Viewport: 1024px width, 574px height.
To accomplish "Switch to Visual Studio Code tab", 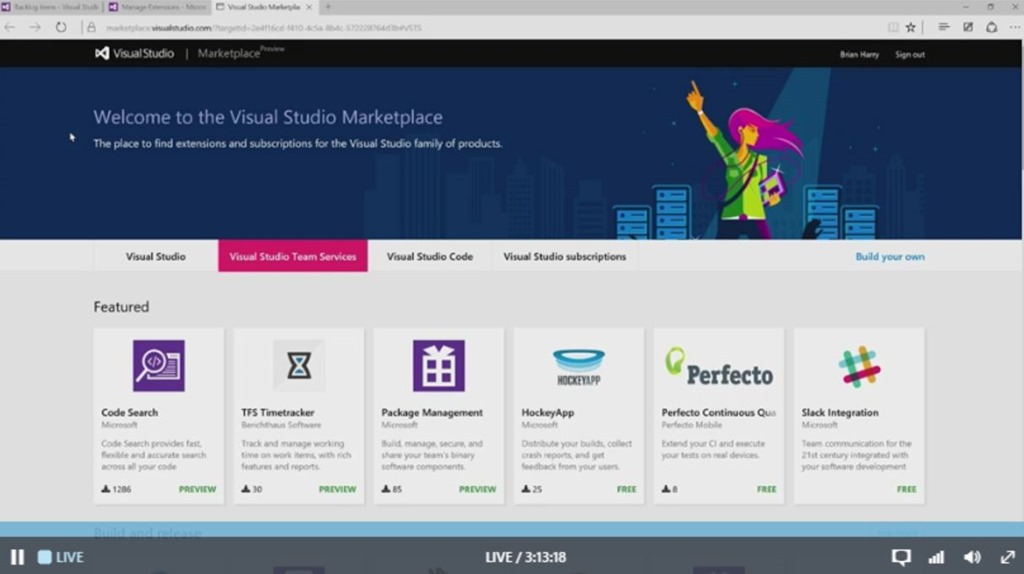I will 429,257.
